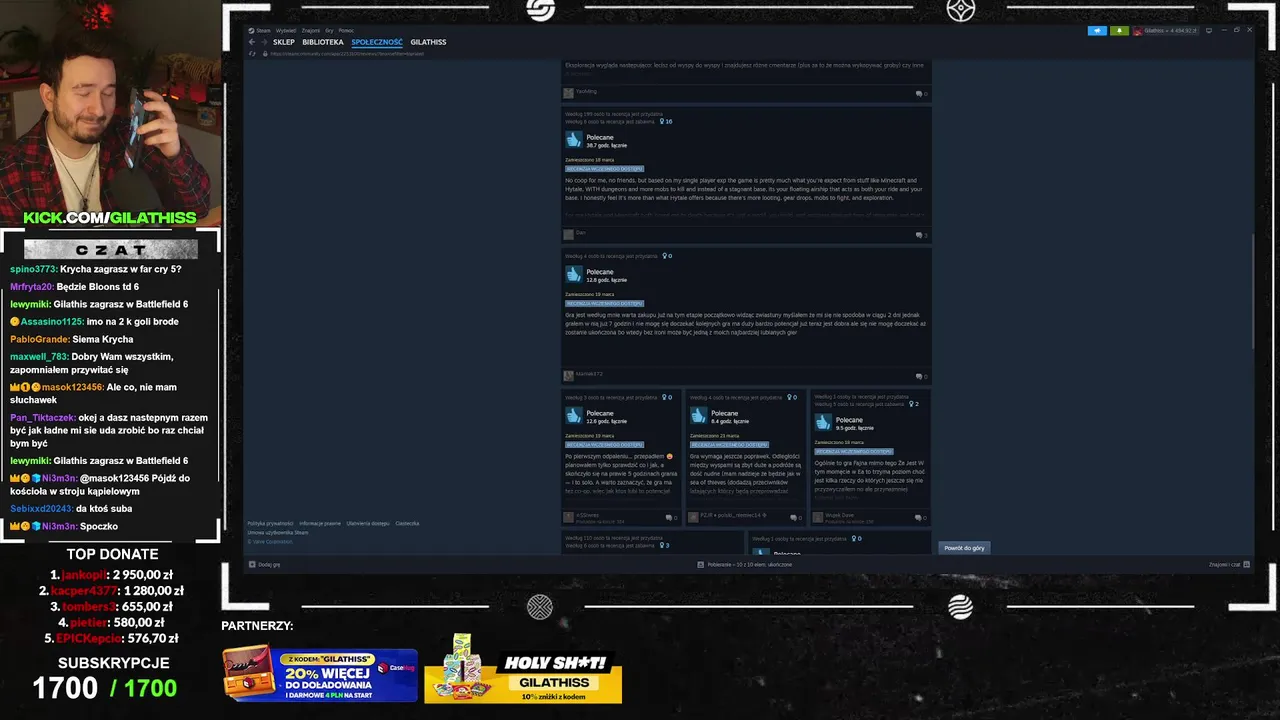Open Wujek Dave reviewer profile name
This screenshot has width=1280, height=720.
pyautogui.click(x=840, y=515)
